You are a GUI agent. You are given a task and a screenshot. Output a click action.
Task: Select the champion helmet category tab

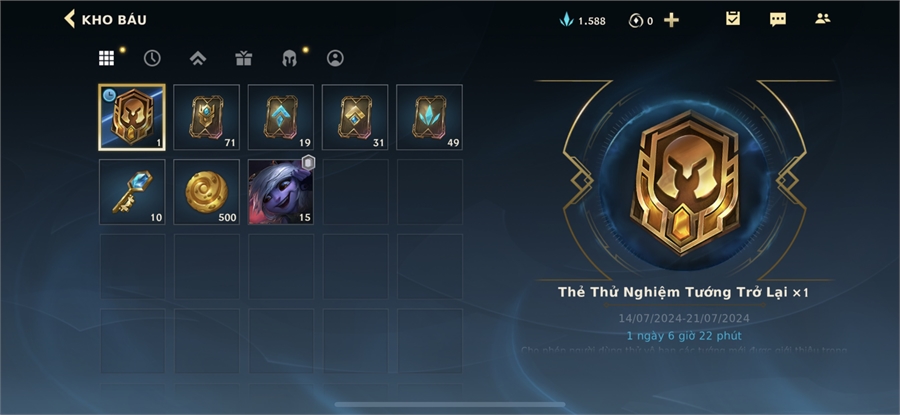tap(289, 58)
